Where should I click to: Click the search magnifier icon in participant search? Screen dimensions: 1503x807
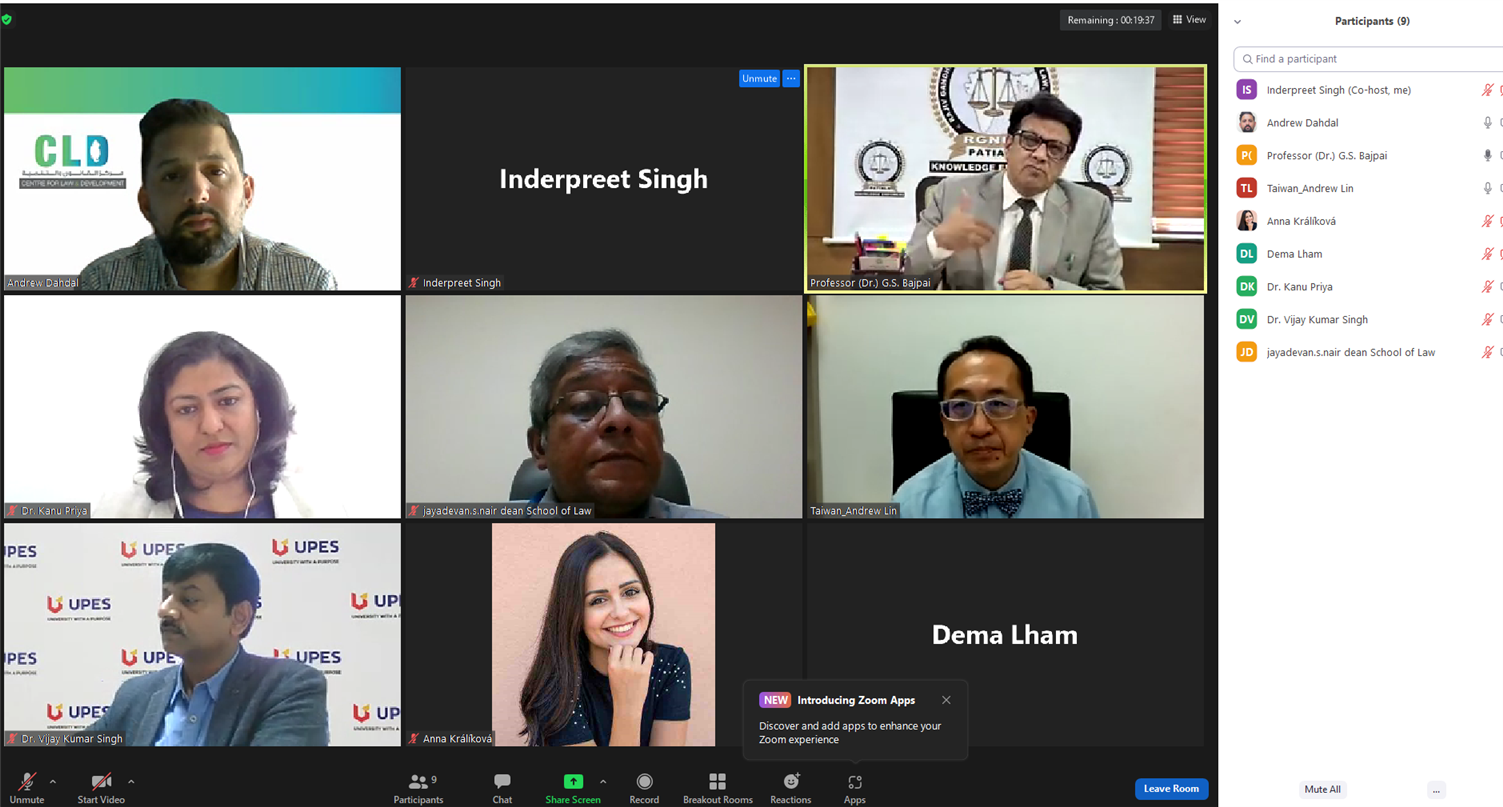1247,59
